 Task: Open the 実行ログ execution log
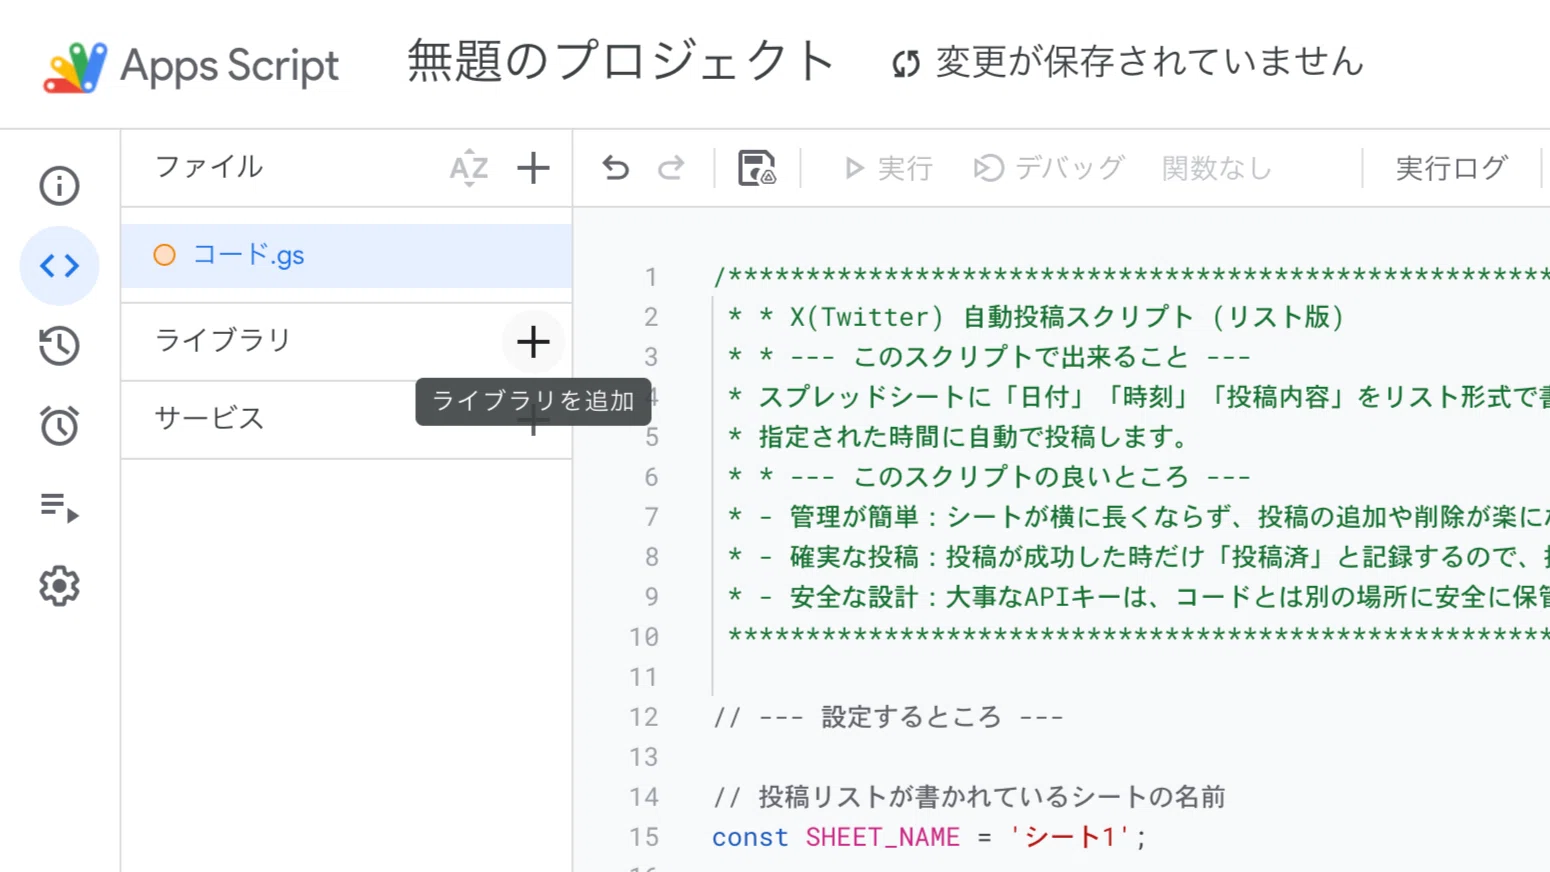tap(1451, 168)
